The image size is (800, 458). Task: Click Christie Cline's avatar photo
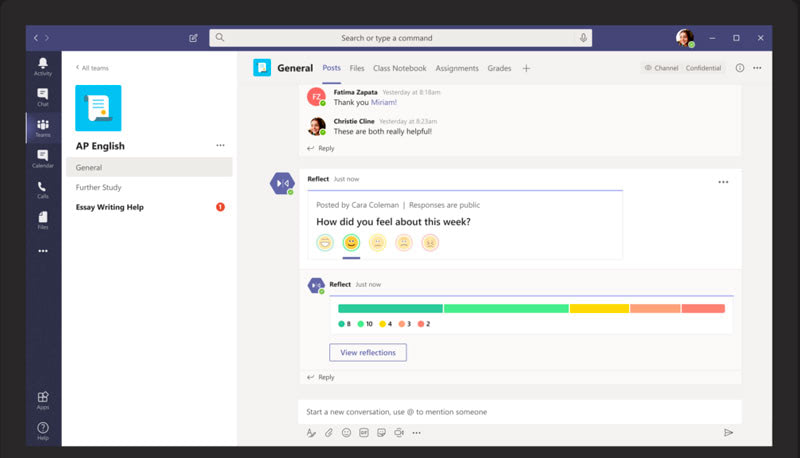(x=316, y=126)
